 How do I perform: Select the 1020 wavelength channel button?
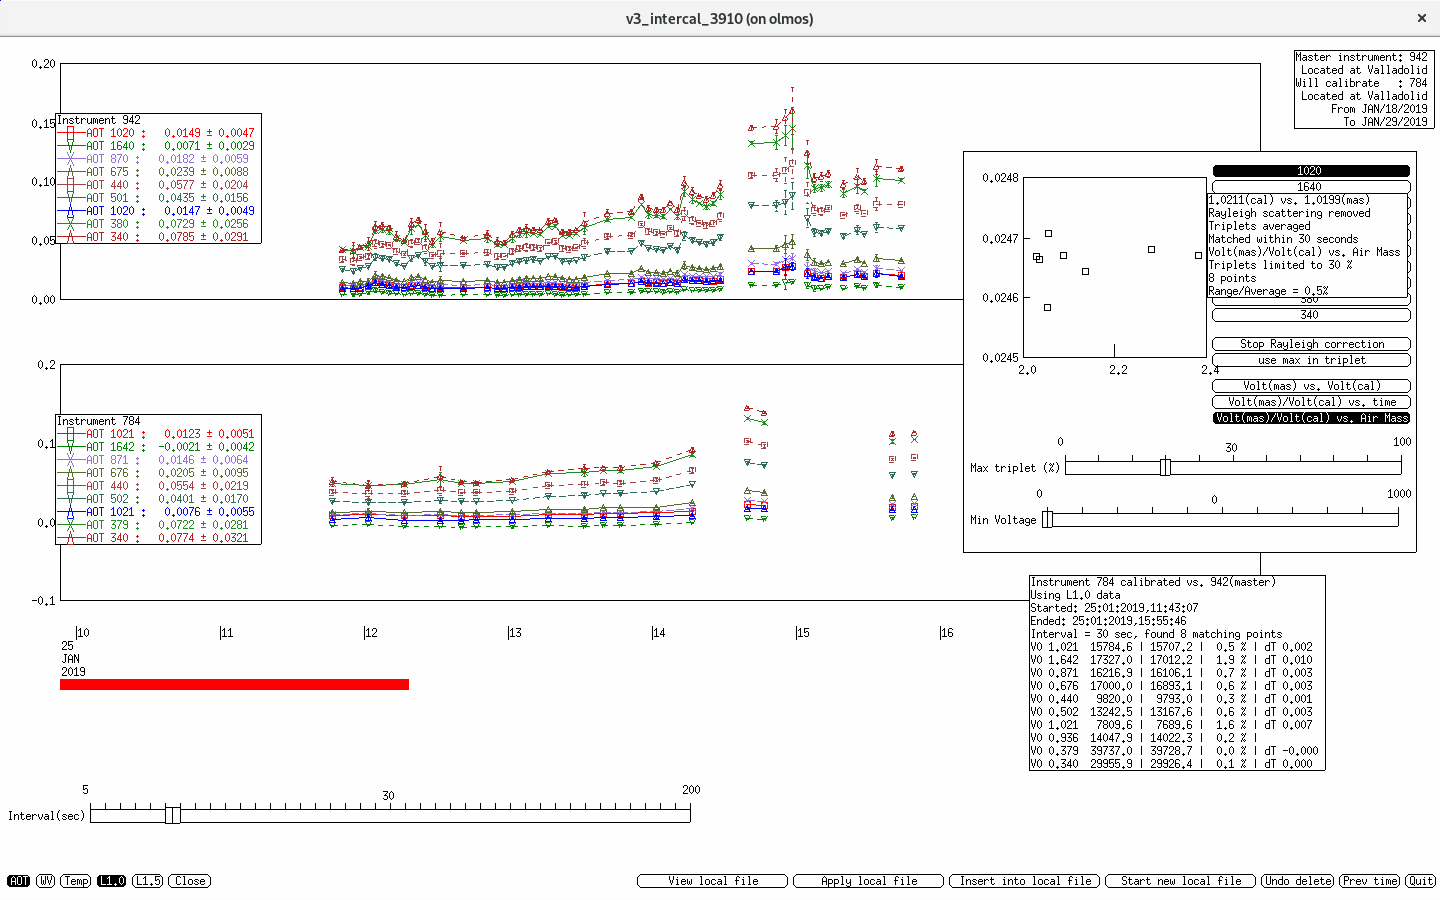[x=1311, y=171]
